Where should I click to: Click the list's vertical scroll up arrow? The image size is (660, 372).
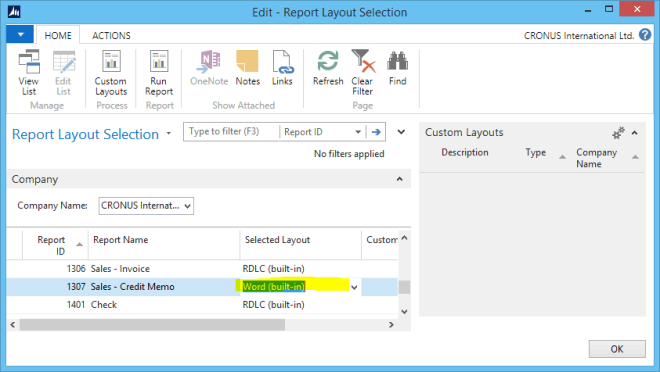(x=404, y=238)
